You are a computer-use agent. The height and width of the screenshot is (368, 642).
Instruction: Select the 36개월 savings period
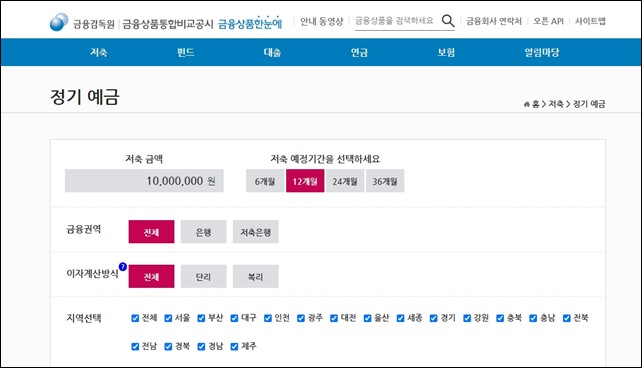[385, 181]
